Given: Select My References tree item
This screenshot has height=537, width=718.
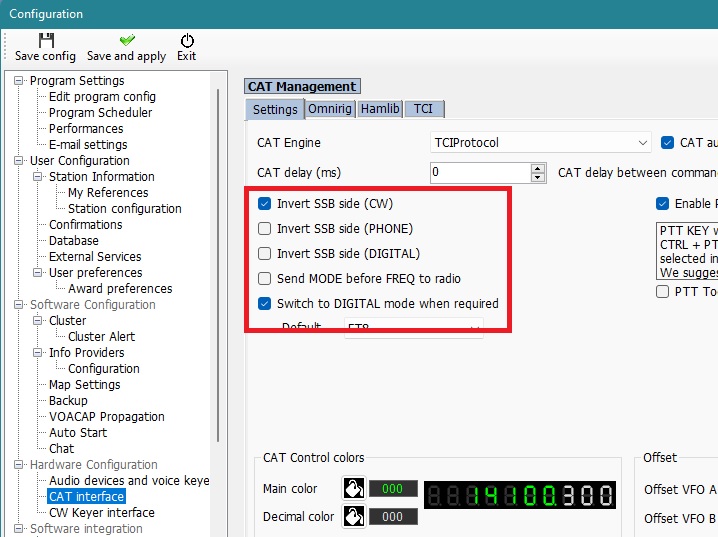Looking at the screenshot, I should click(108, 193).
